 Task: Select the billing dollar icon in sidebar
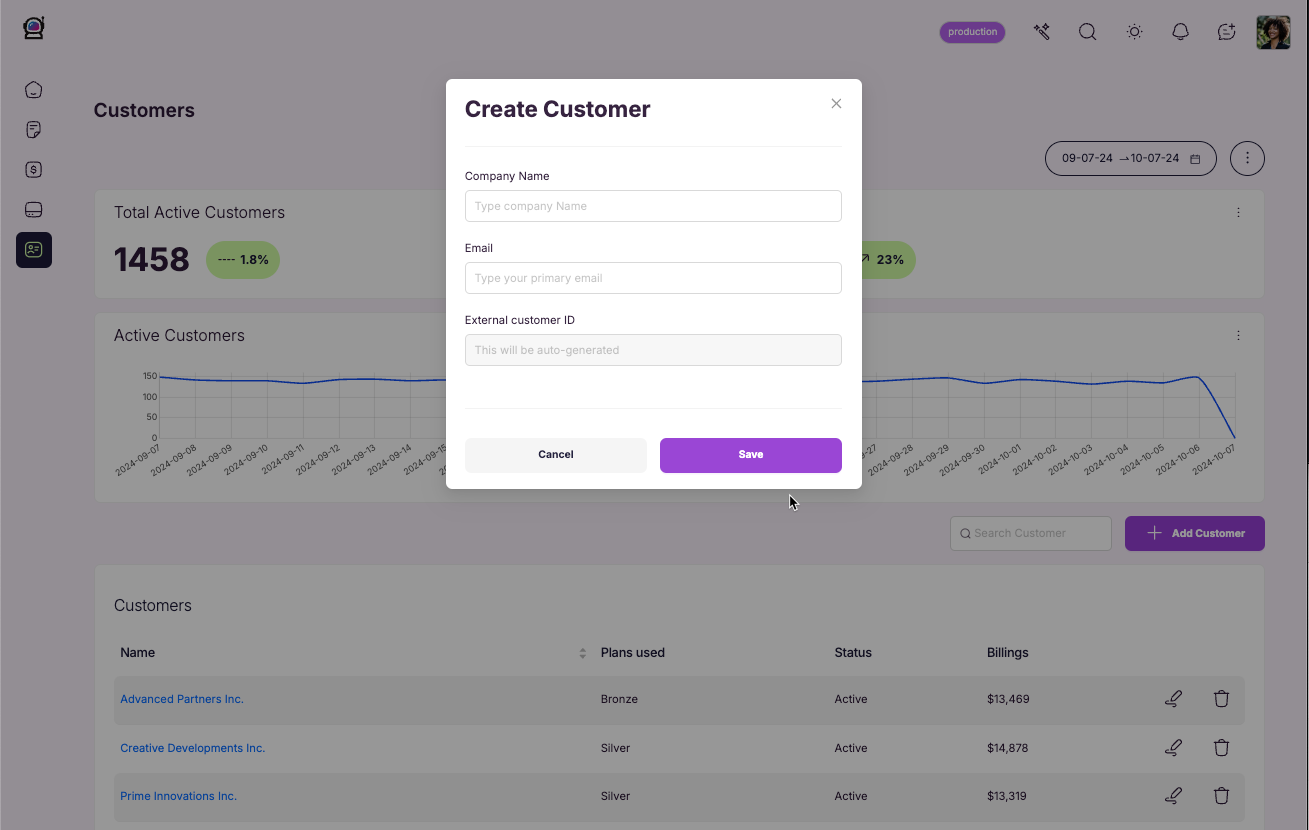(33, 169)
